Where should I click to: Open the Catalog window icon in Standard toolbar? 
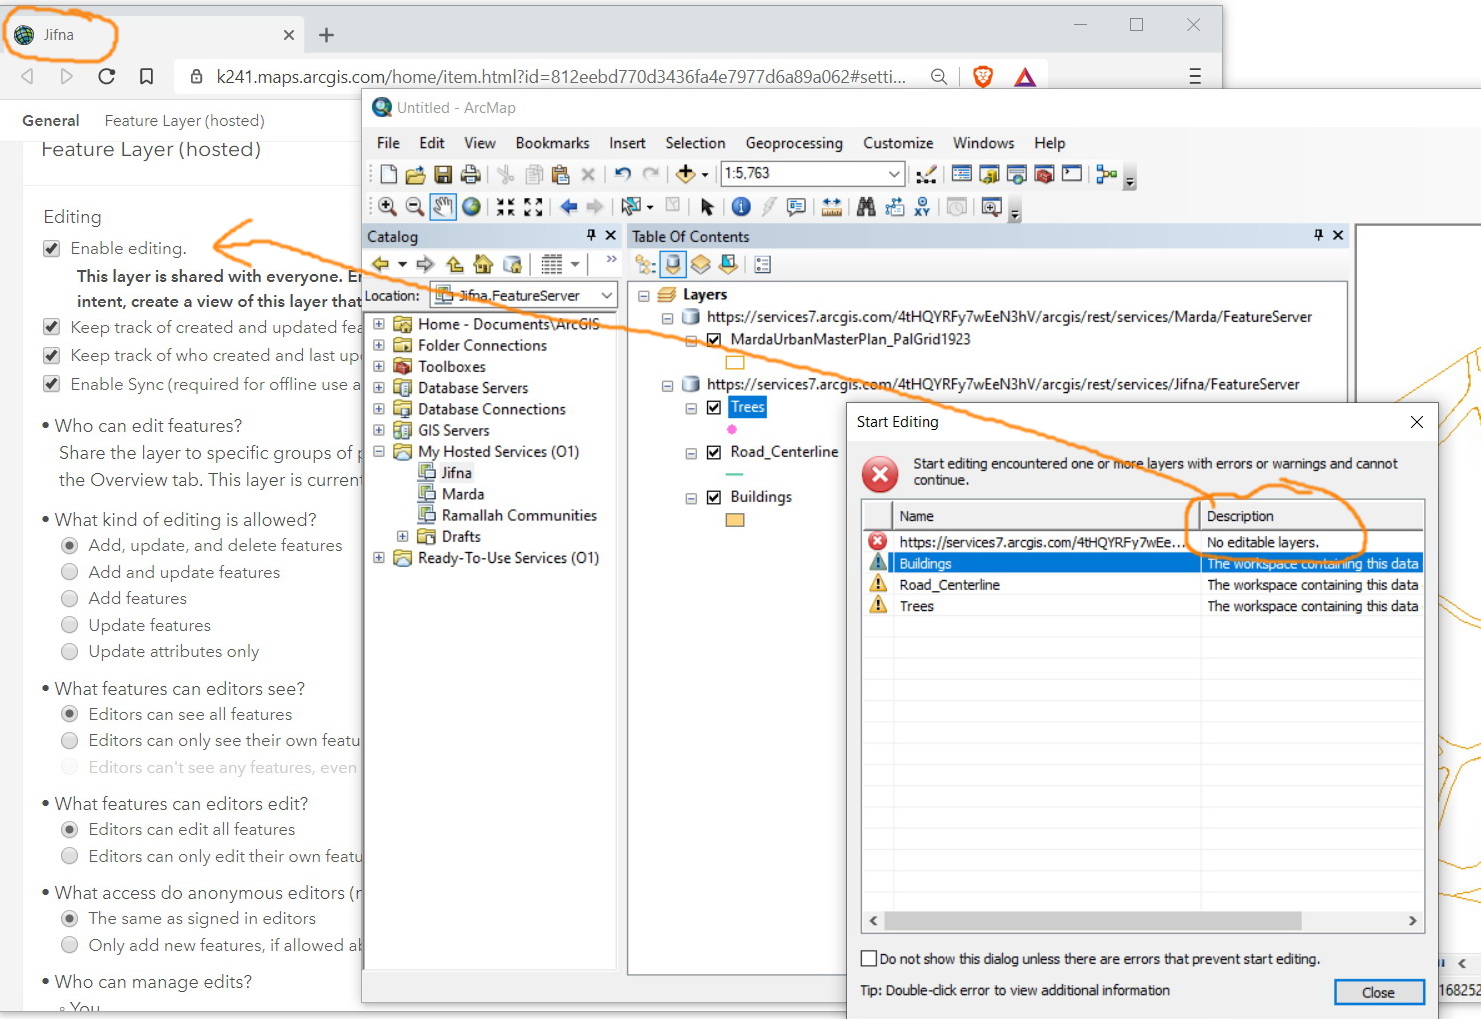tap(989, 174)
